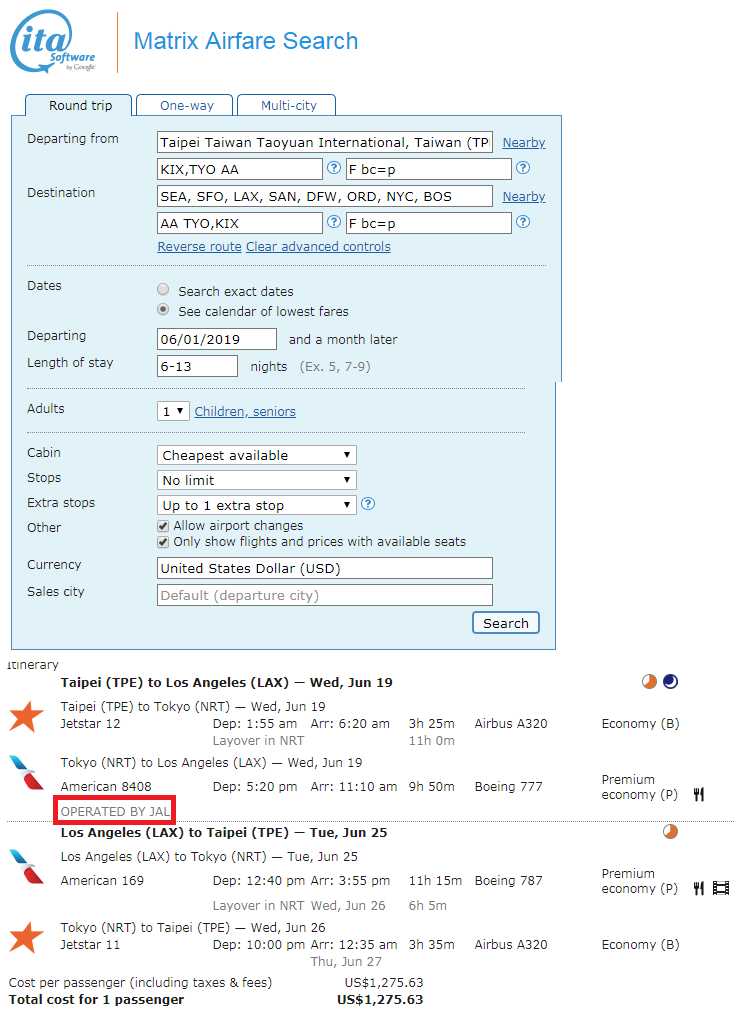Open help icon beside AA TYO,KIX field
This screenshot has height=1022, width=738.
click(x=334, y=222)
